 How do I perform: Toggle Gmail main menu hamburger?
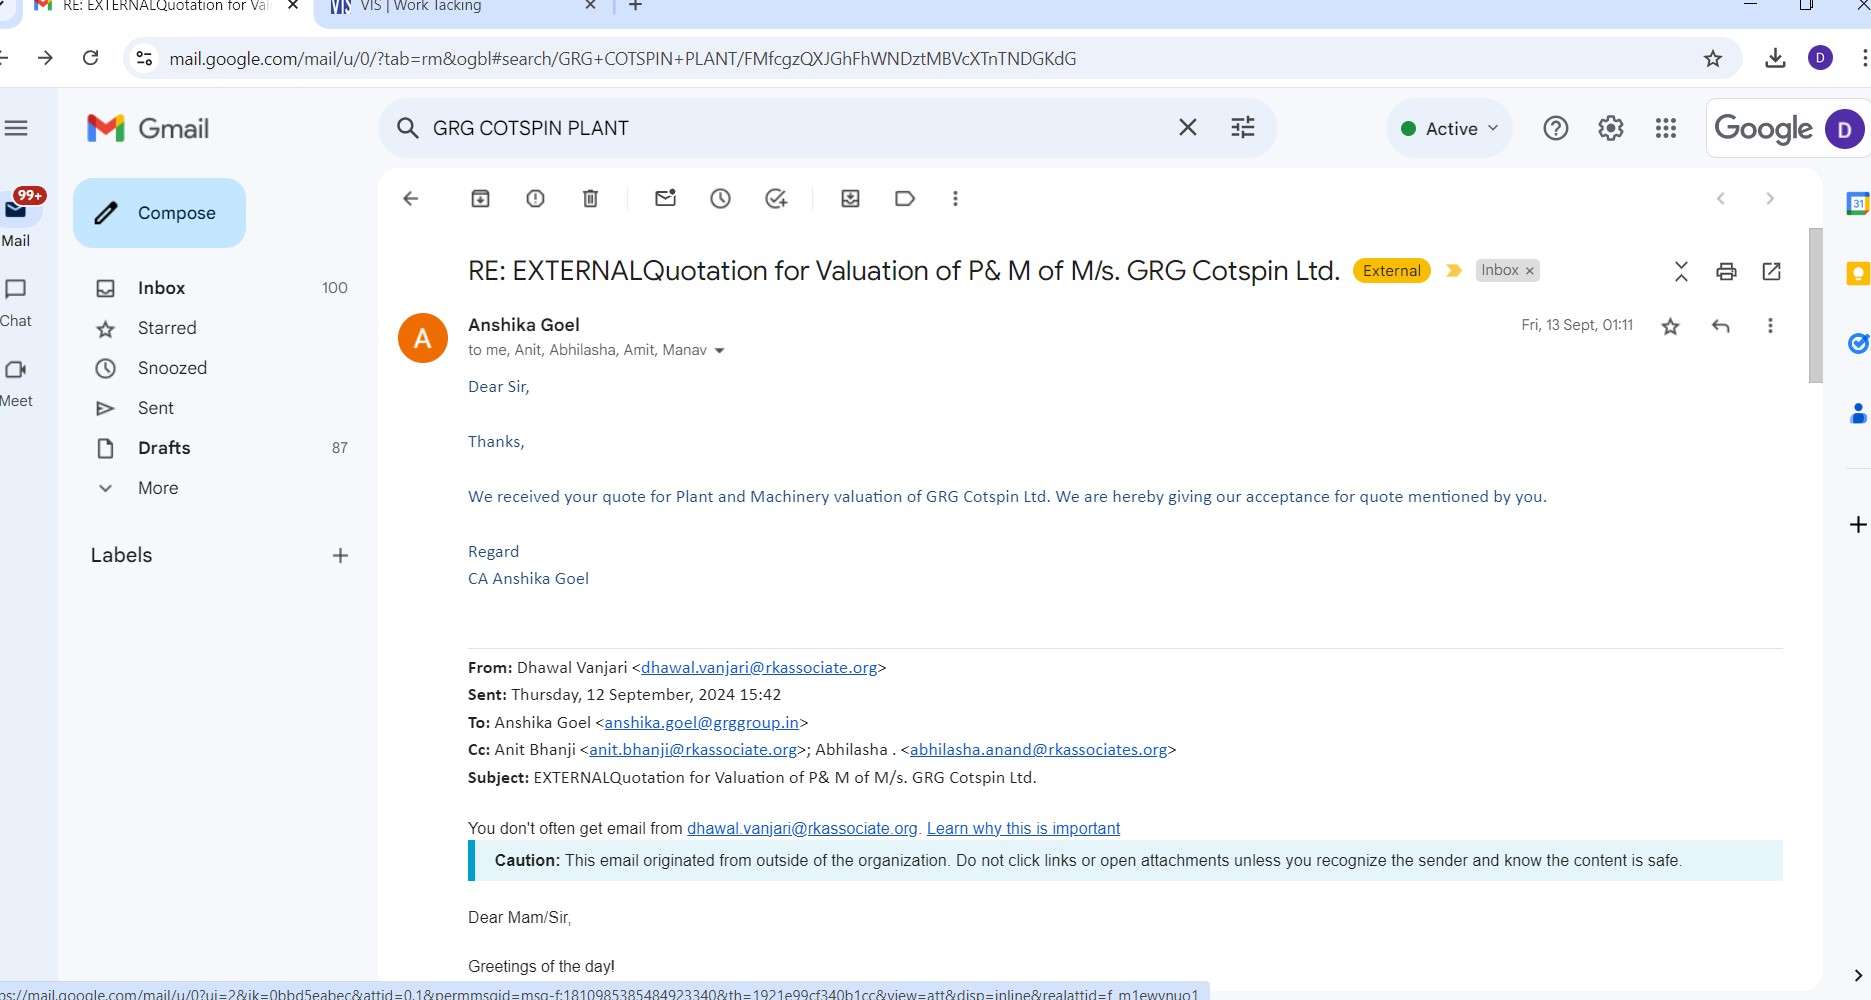click(16, 128)
